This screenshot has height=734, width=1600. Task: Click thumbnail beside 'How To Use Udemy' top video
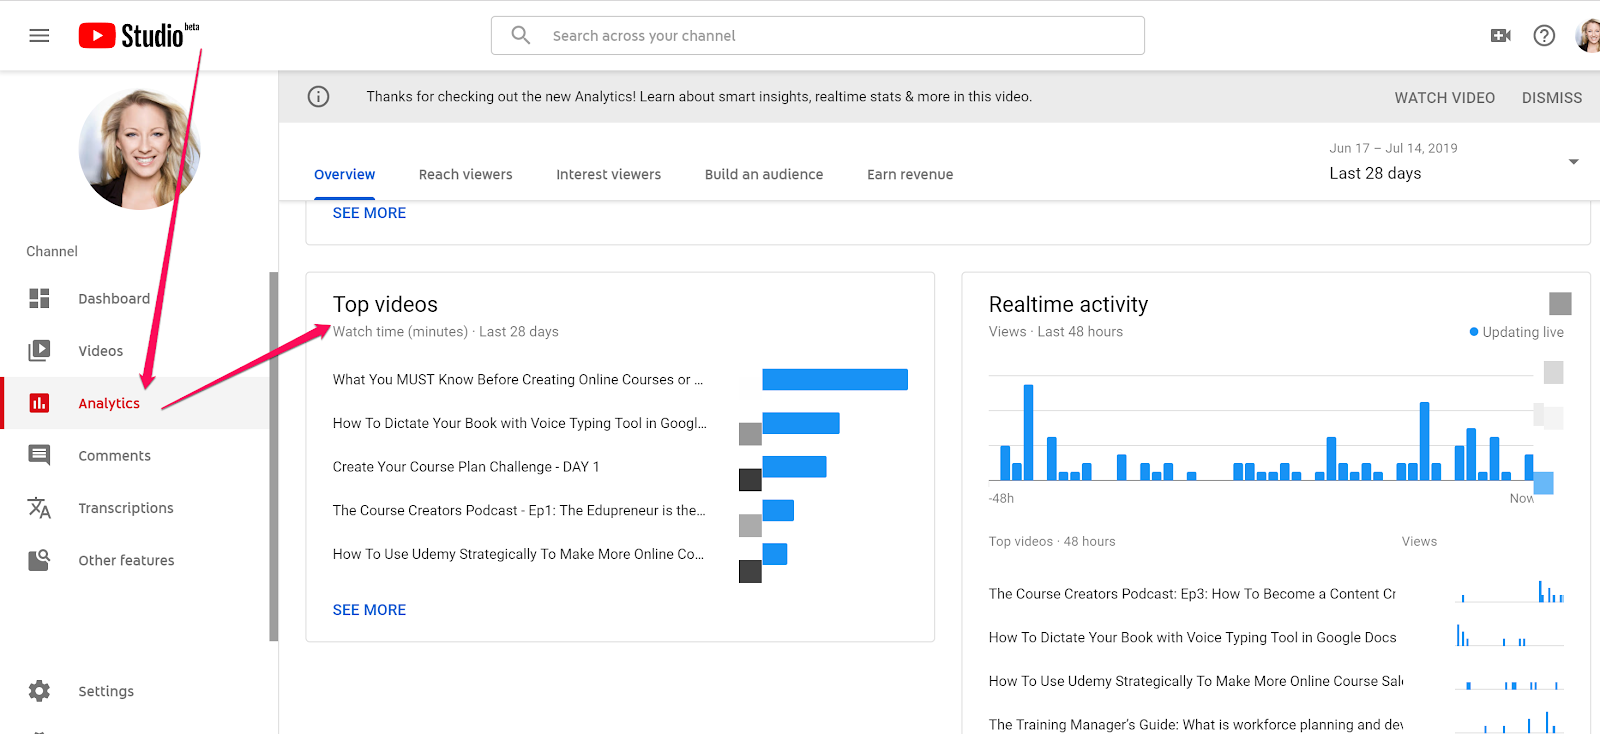[750, 571]
